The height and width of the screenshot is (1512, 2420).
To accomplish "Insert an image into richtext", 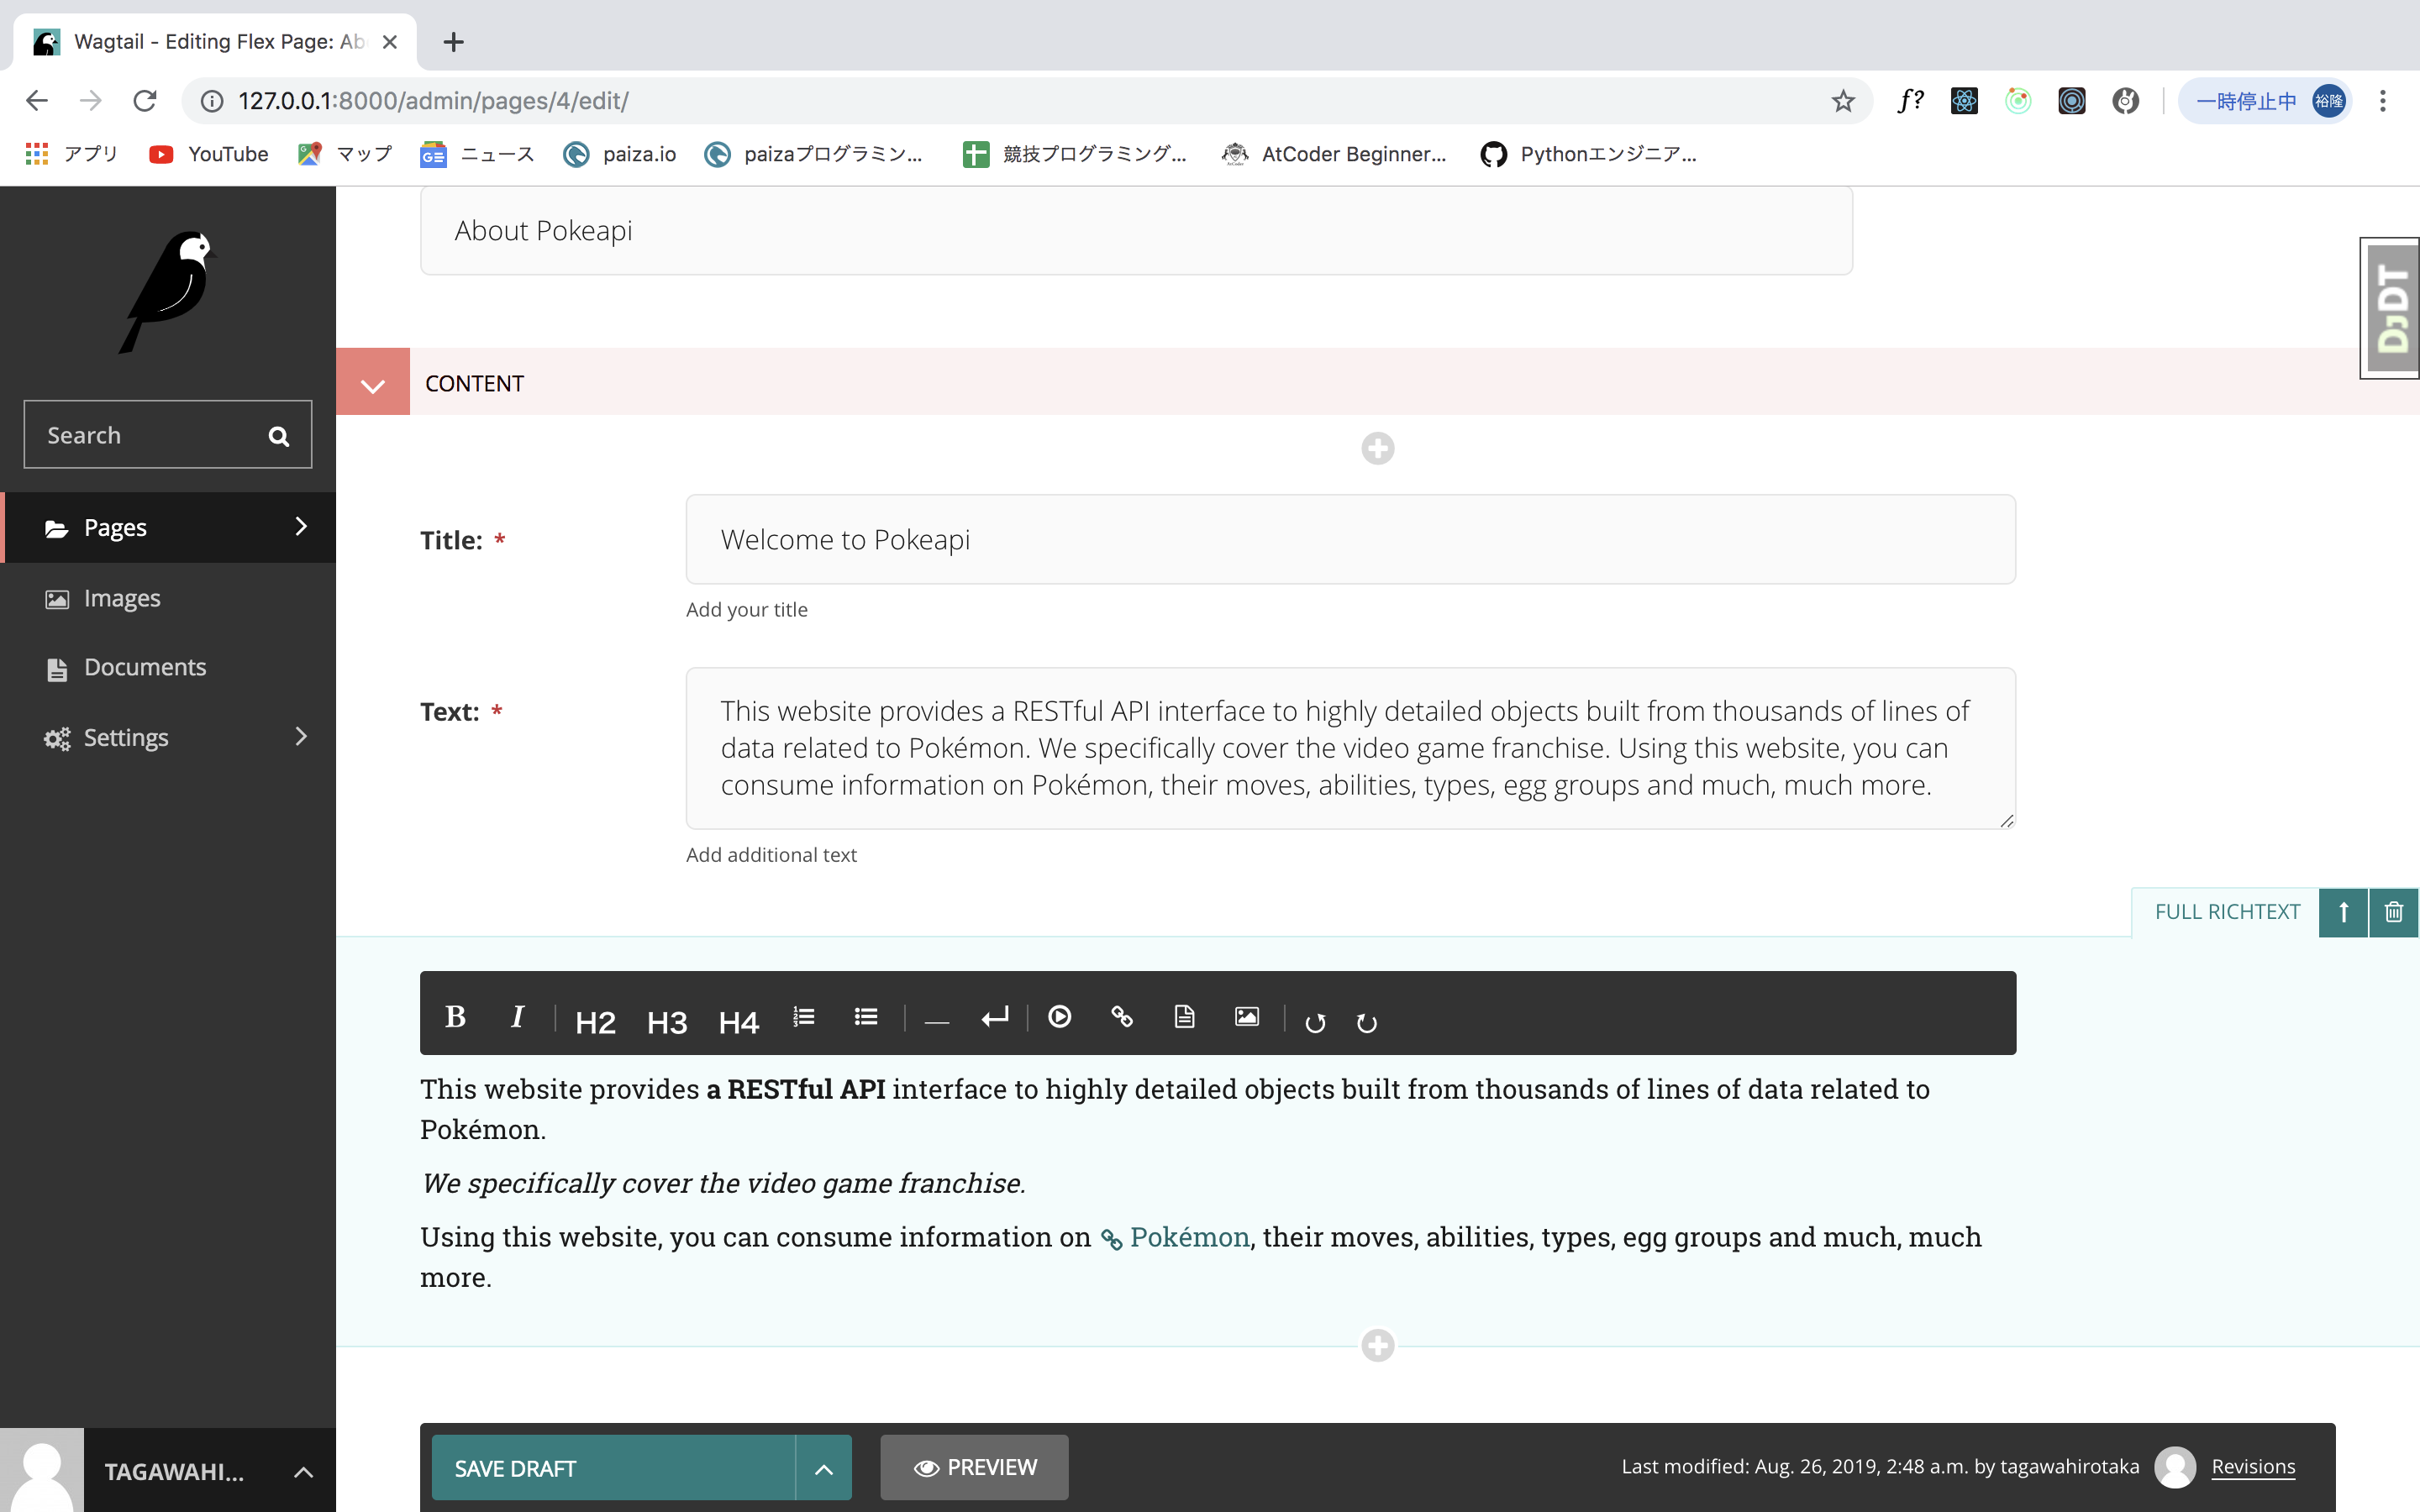I will tap(1246, 1017).
